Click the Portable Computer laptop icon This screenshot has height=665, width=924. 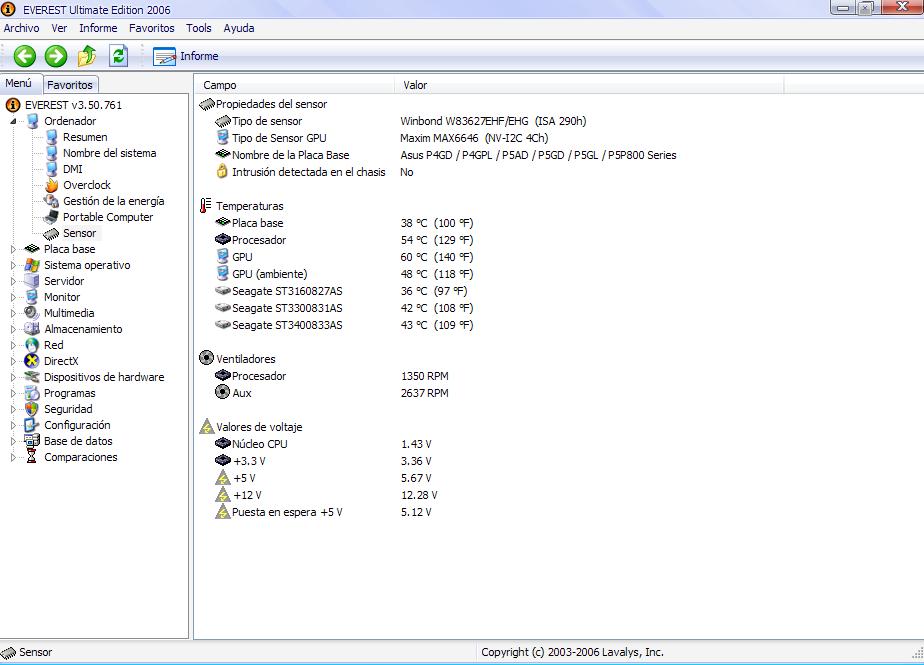pos(52,217)
